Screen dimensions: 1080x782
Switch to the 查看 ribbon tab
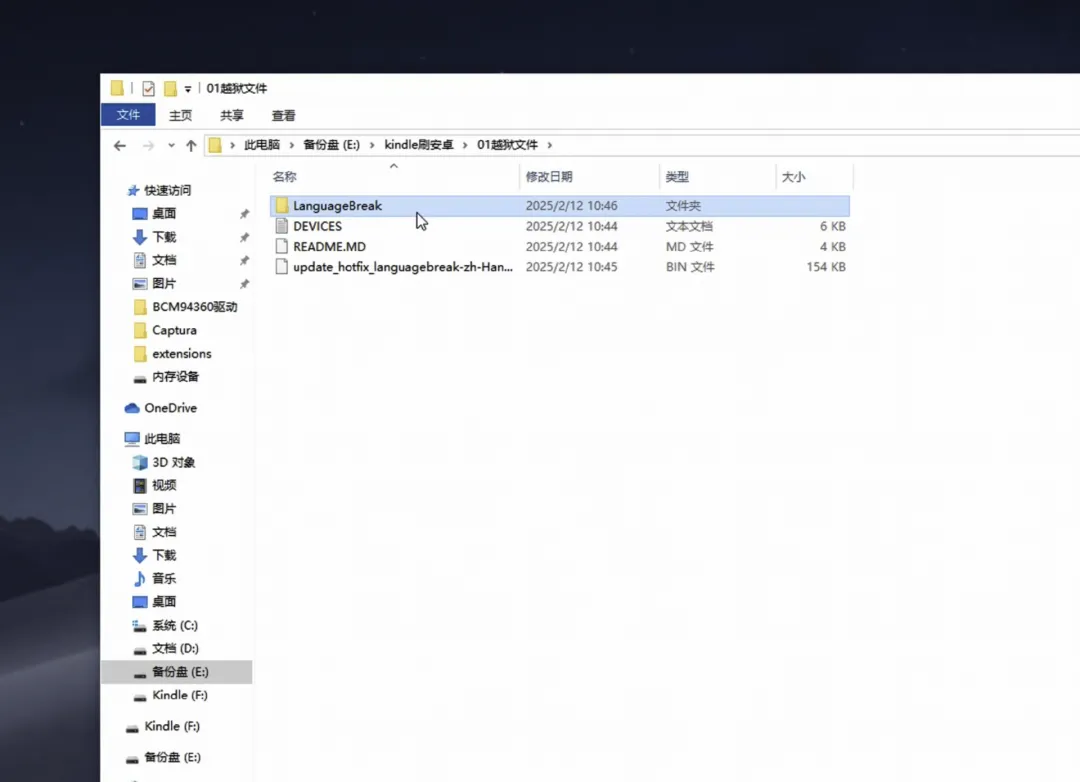coord(283,116)
